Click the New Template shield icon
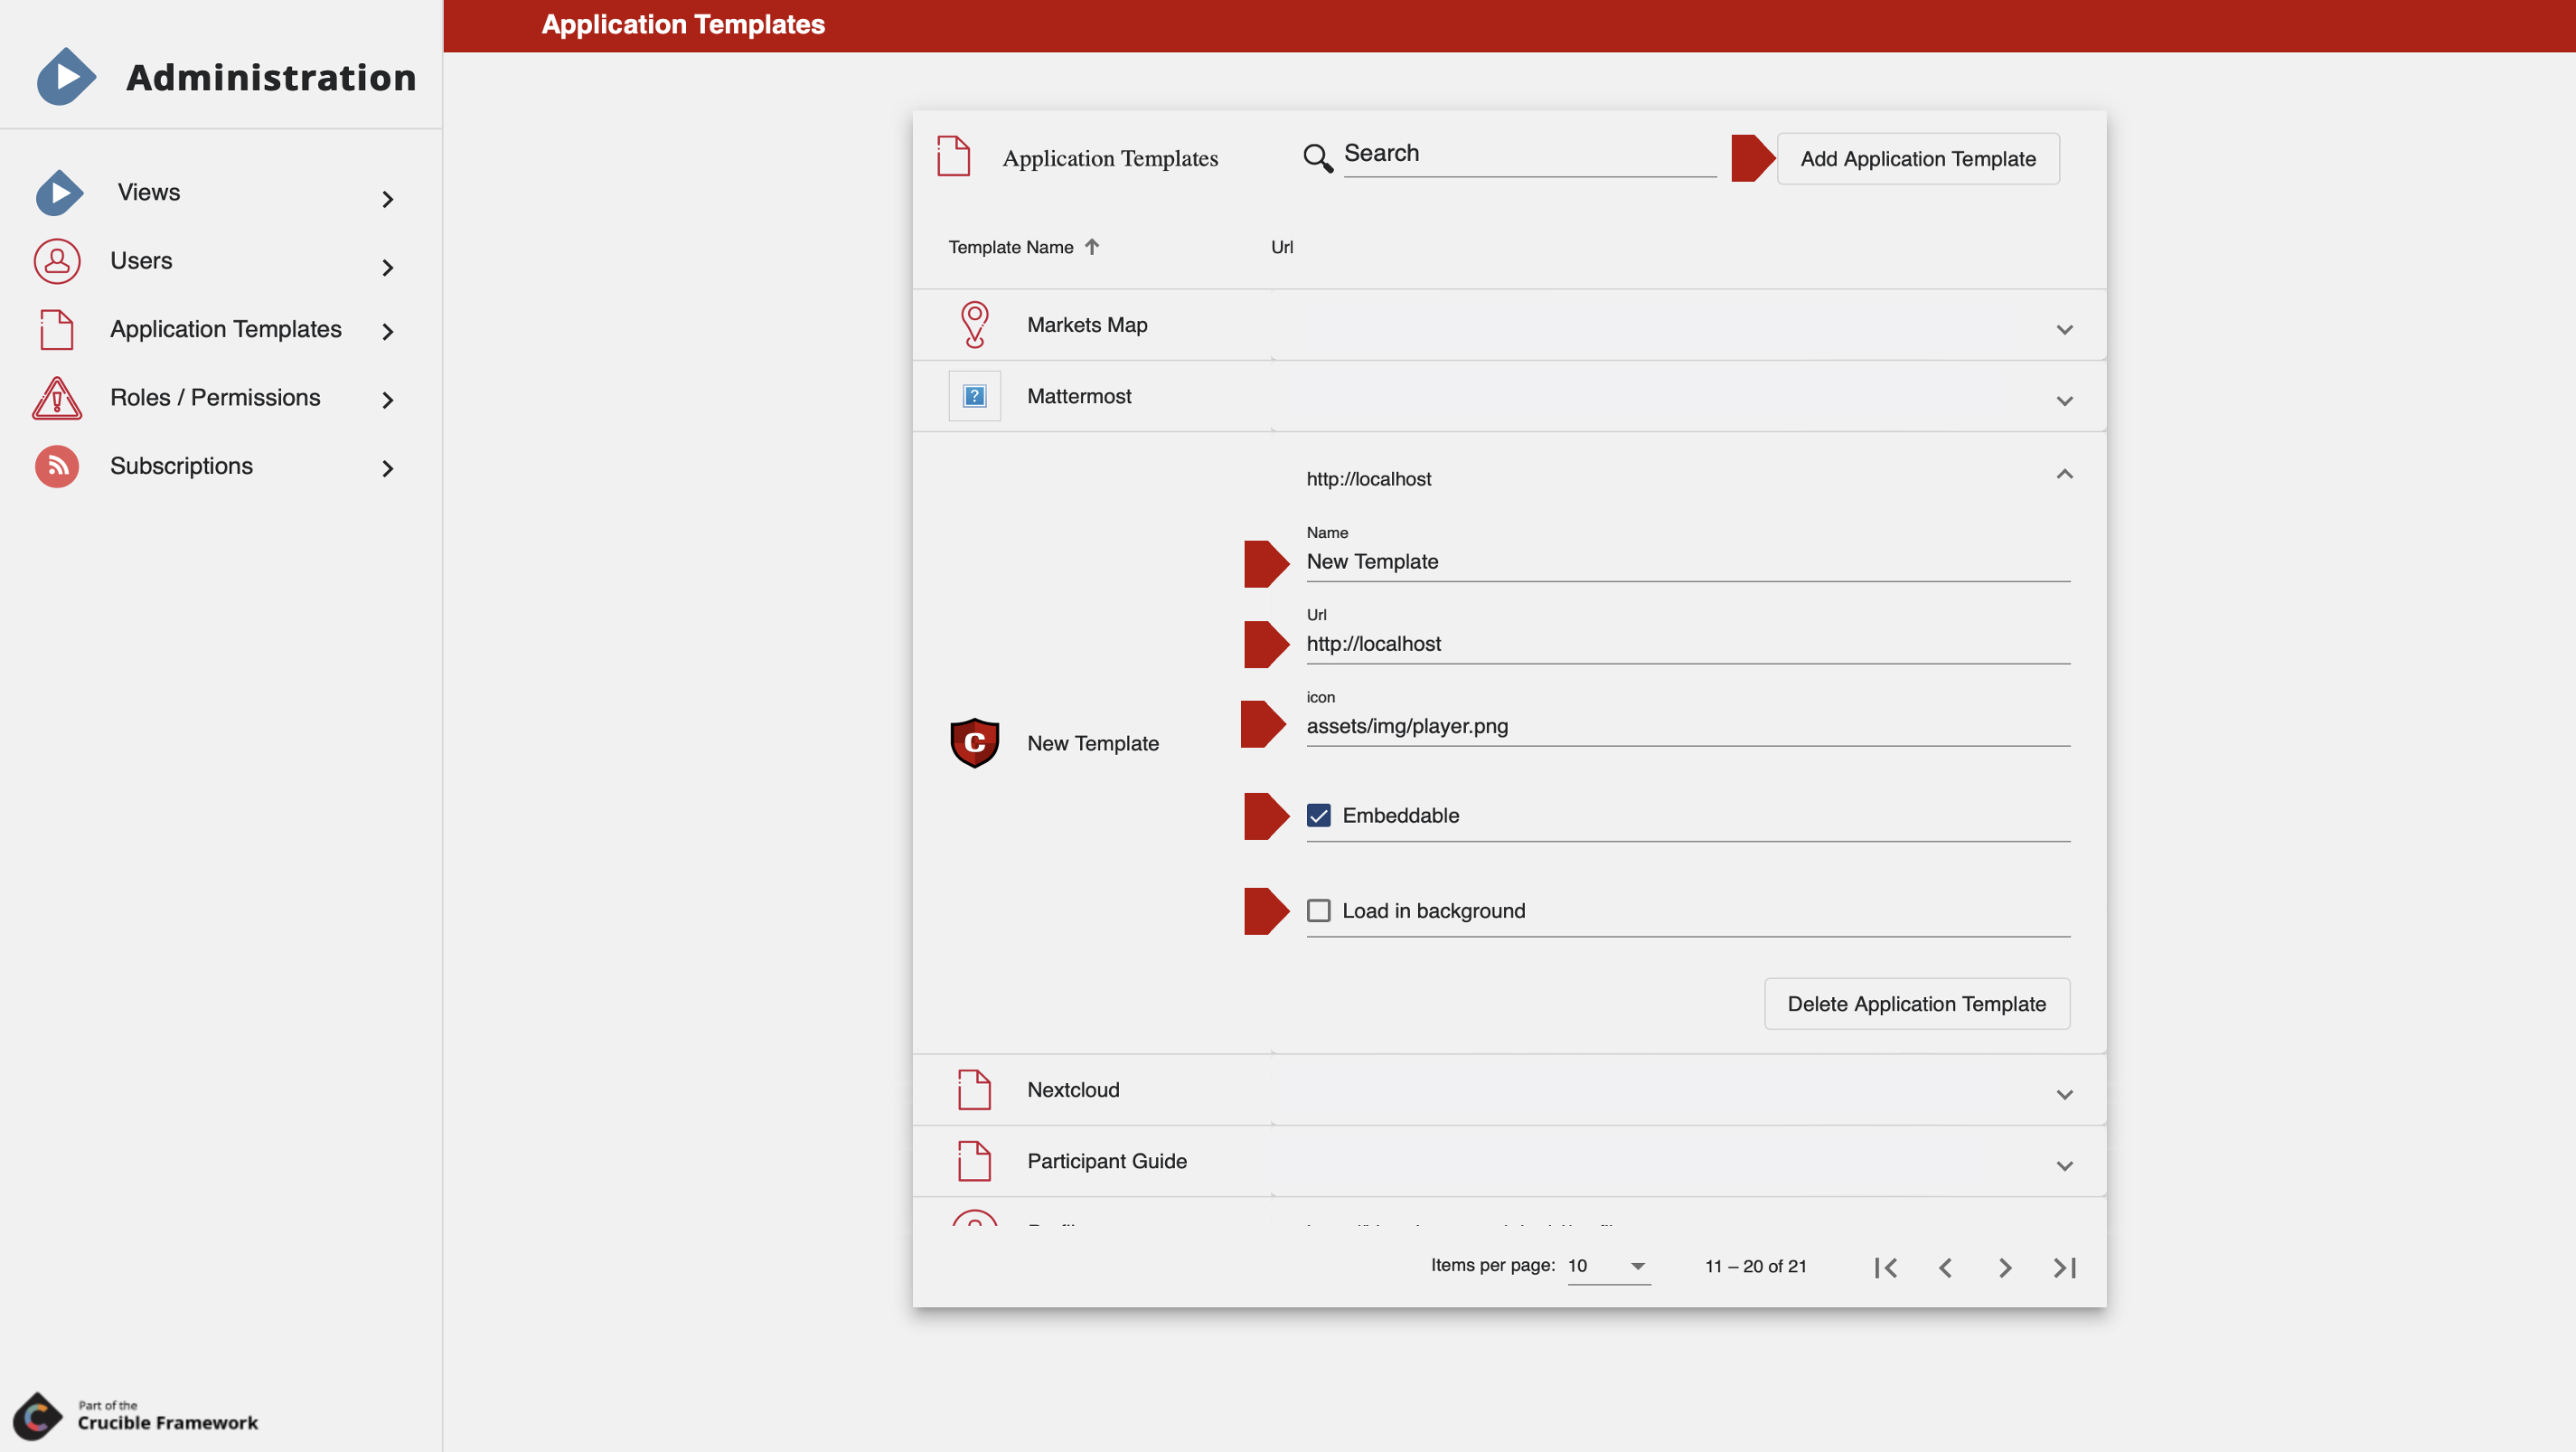The image size is (2576, 1452). click(x=974, y=743)
